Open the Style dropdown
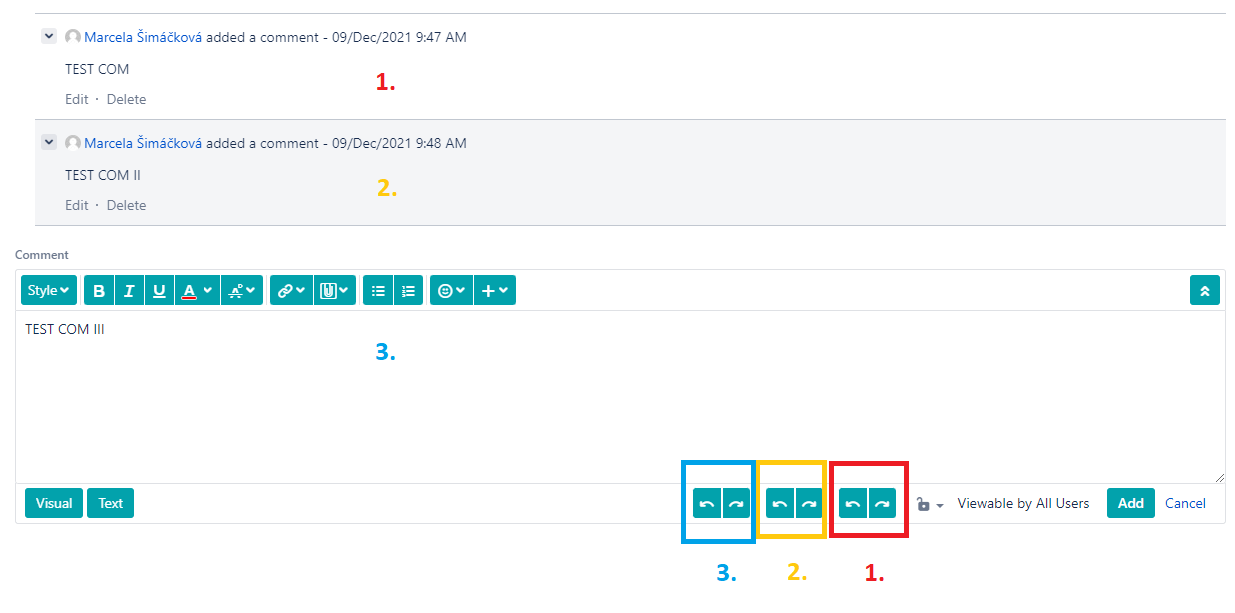The width and height of the screenshot is (1235, 613). tap(49, 291)
